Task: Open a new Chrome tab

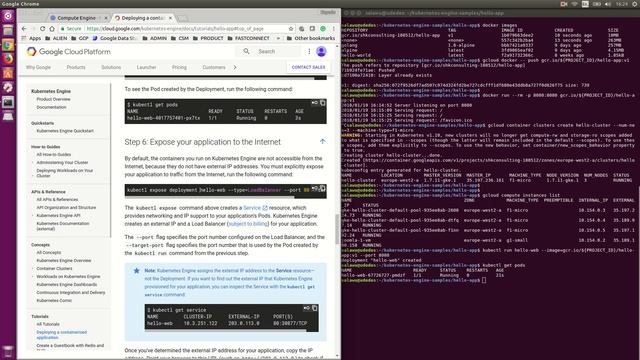Action: pyautogui.click(x=182, y=18)
